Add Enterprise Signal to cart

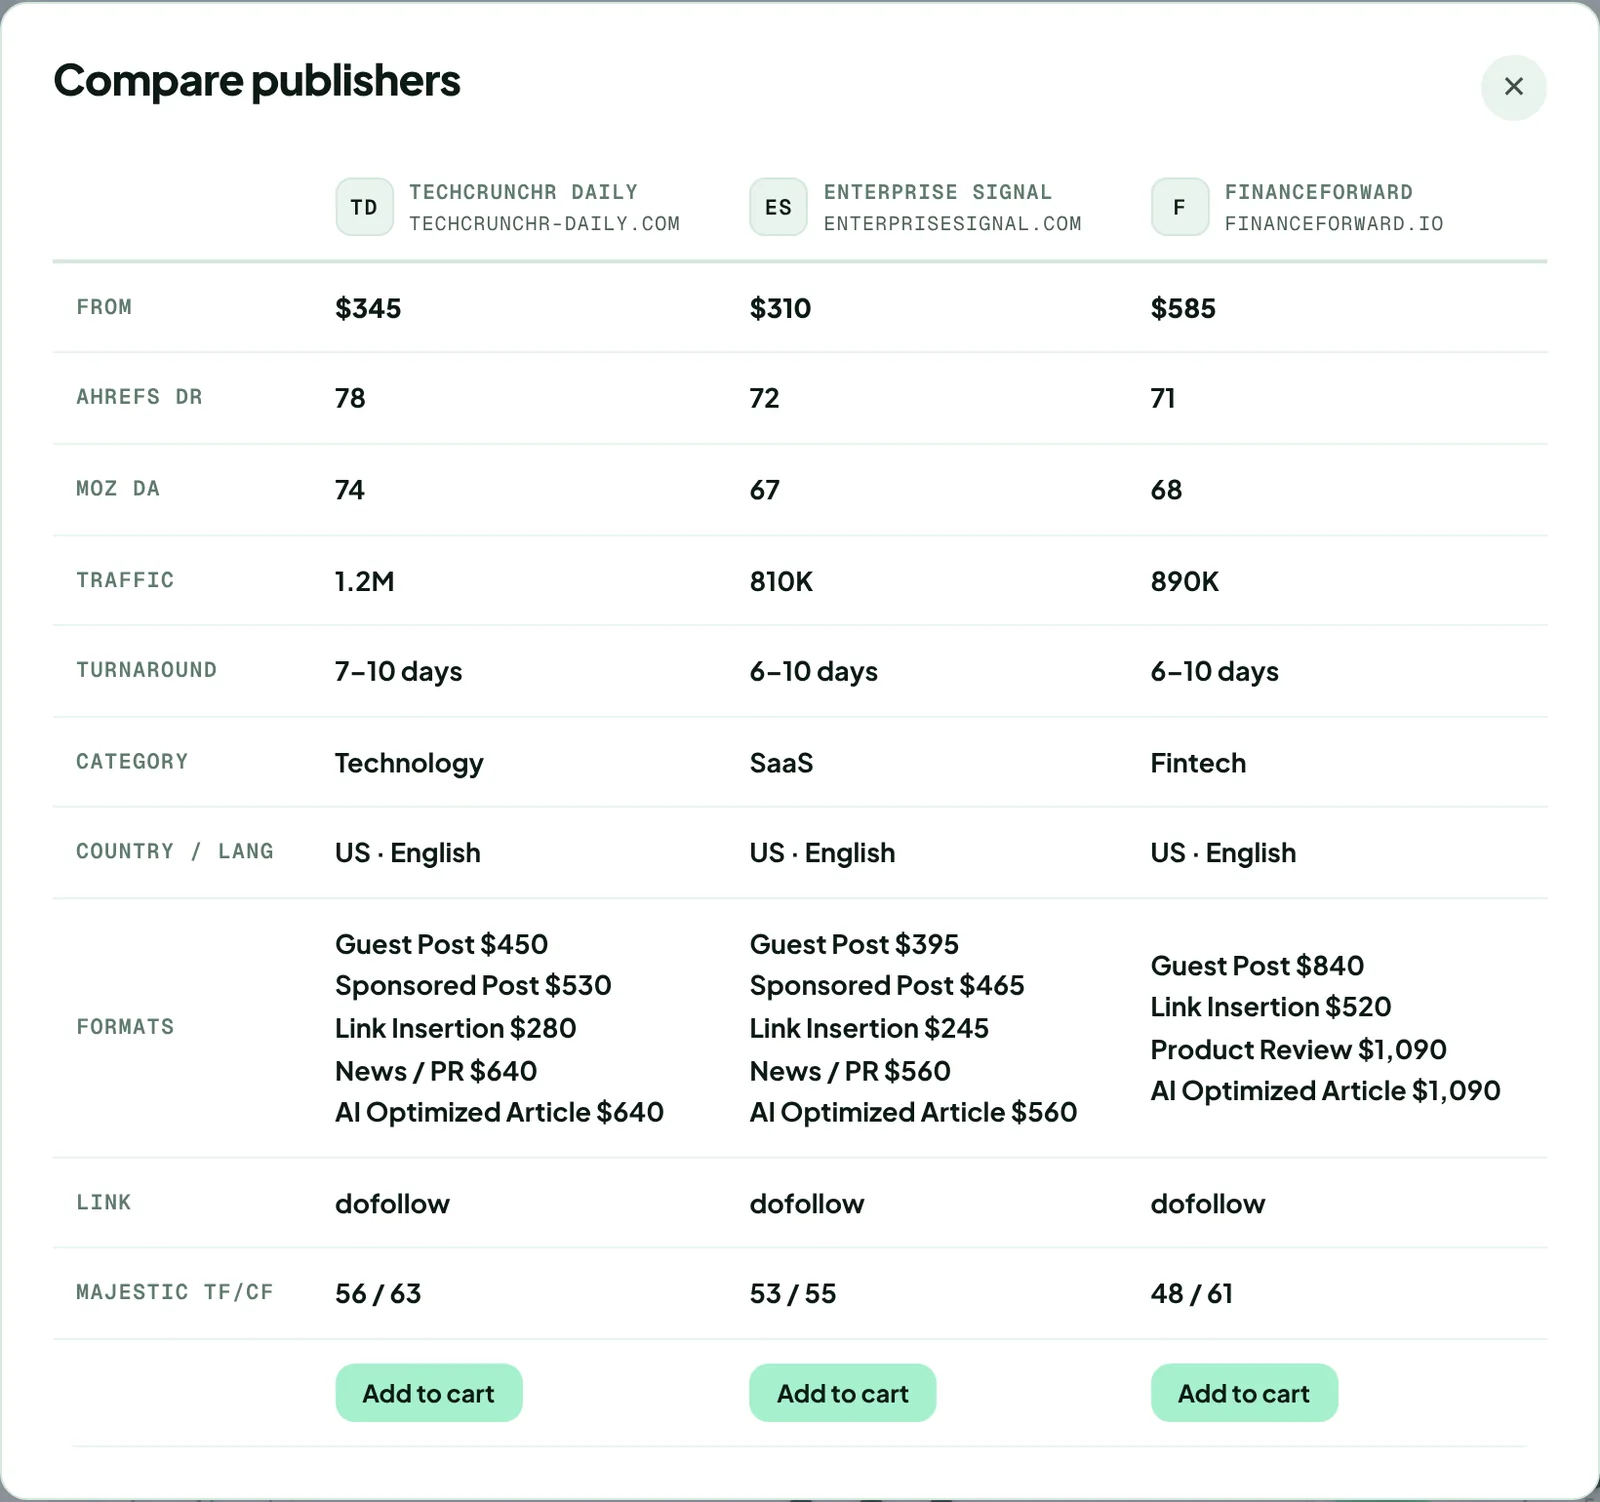[842, 1393]
